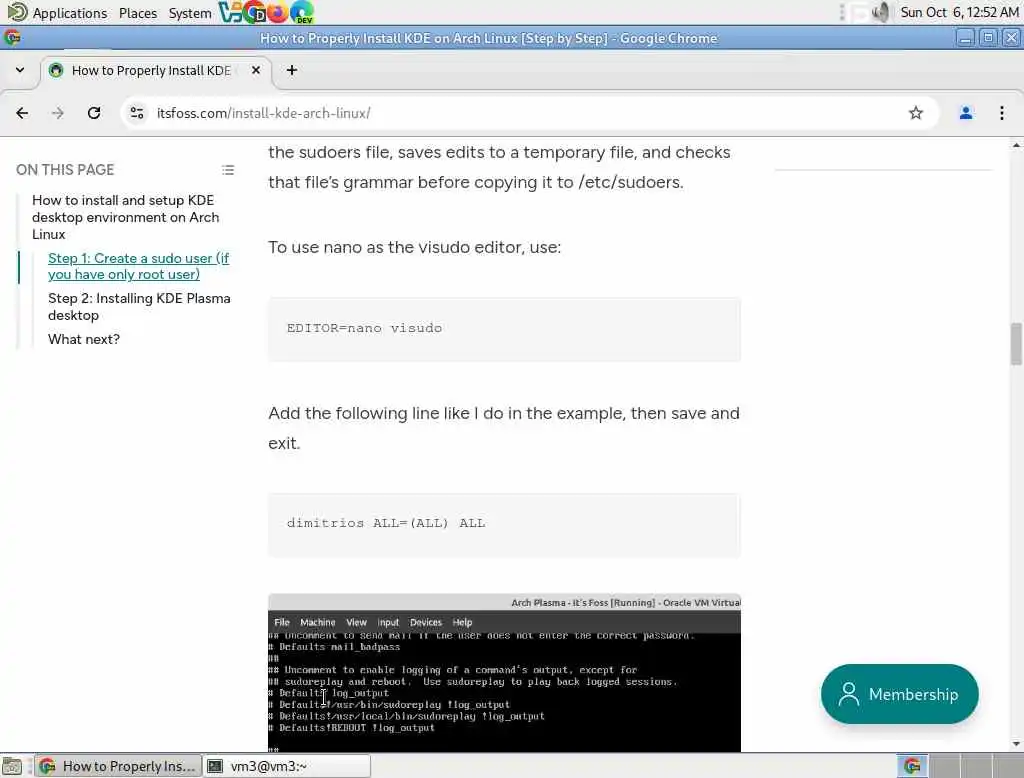Click the page vertical scrollbar thumb
Screen dimensions: 1024x778
click(1016, 344)
